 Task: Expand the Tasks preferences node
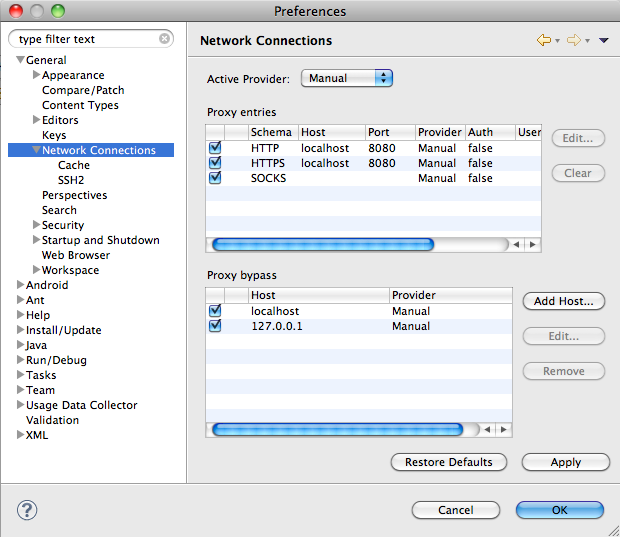pyautogui.click(x=21, y=374)
